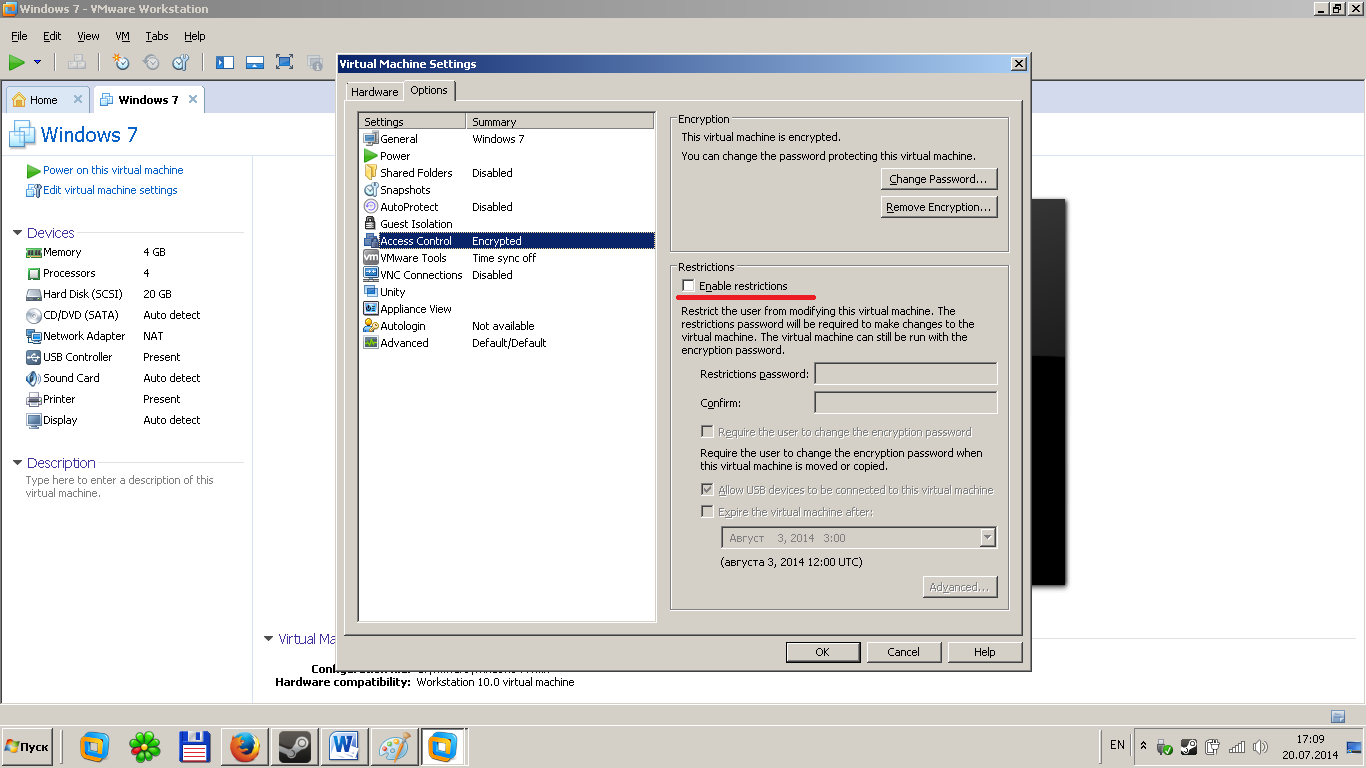Close the Windows 7 tab with its X

point(193,99)
